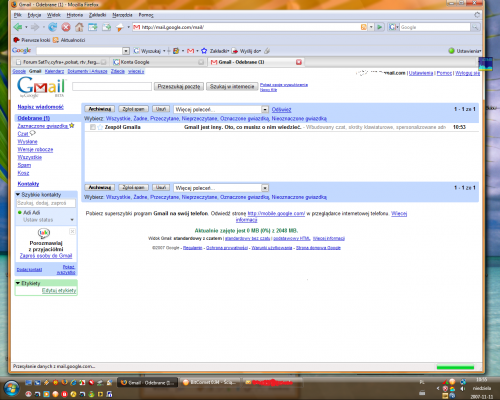Open the Spam folder
This screenshot has height=400, width=500.
24,165
